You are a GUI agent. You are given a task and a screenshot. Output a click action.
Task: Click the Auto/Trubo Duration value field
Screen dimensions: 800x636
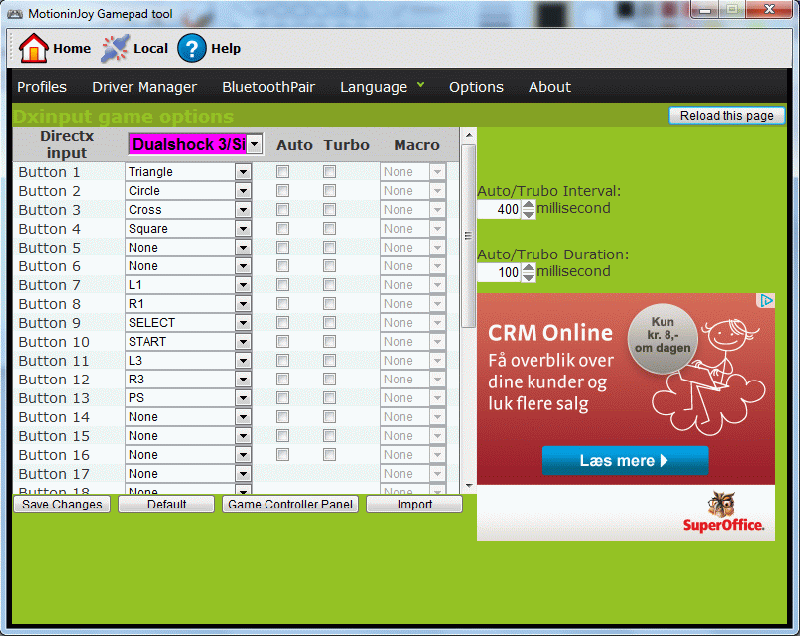(499, 272)
